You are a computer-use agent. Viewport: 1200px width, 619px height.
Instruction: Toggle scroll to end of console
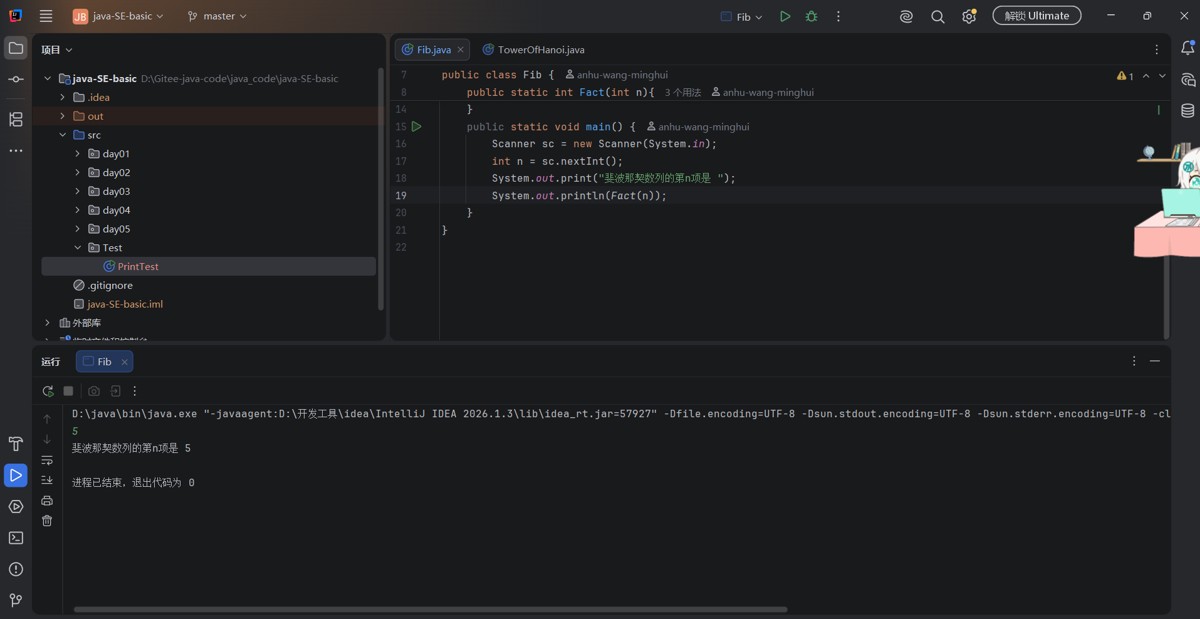pos(47,480)
